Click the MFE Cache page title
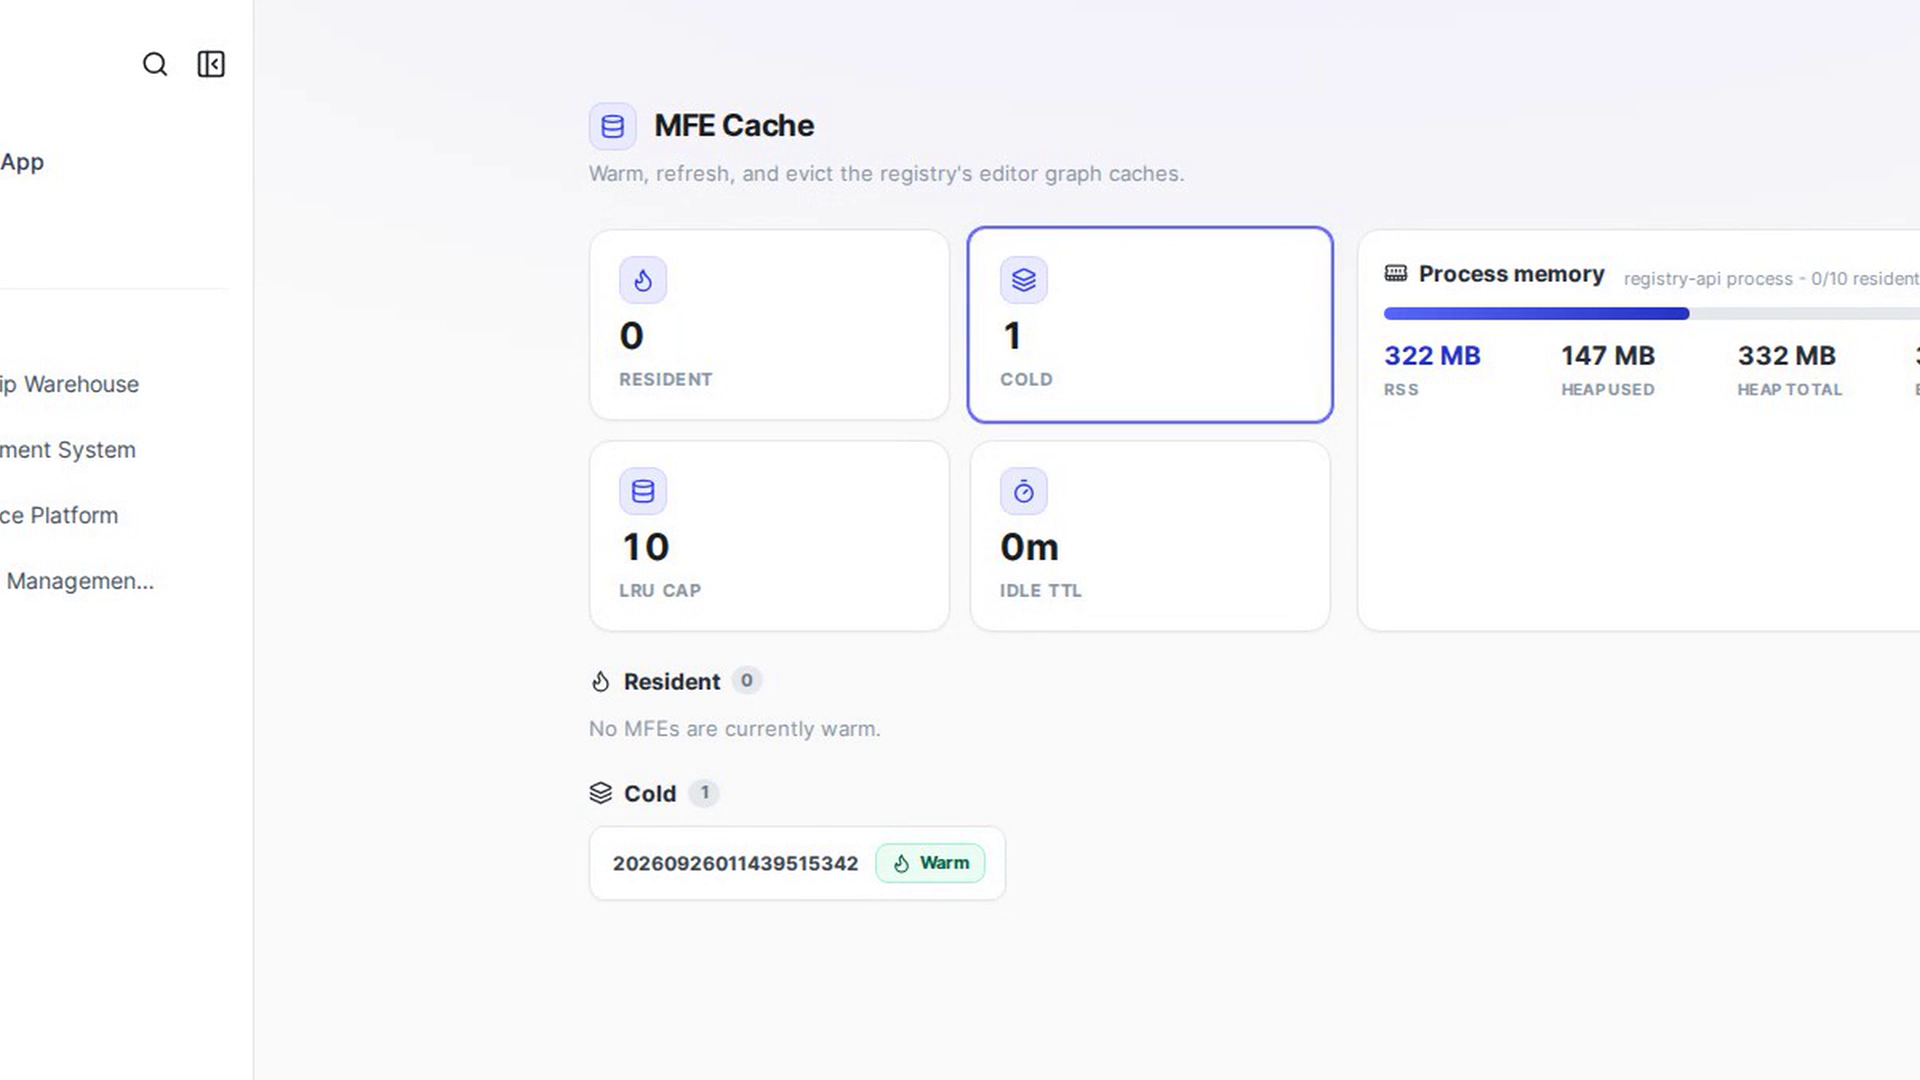Viewport: 1920px width, 1080px height. tap(734, 126)
